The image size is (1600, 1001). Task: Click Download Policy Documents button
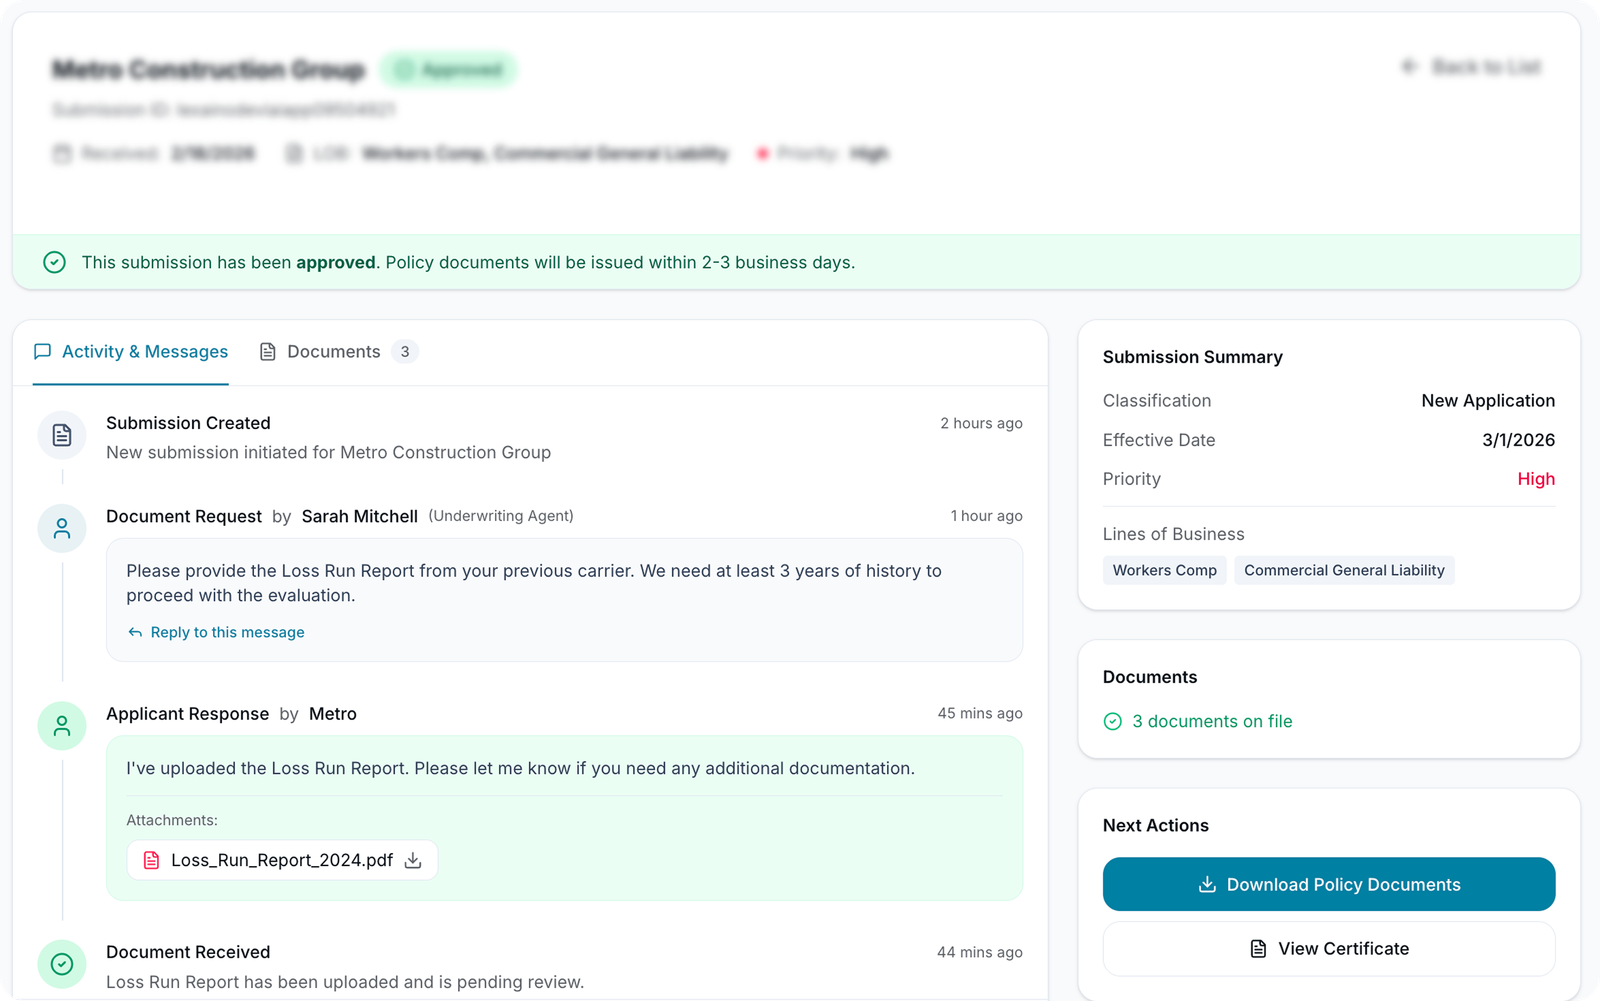[x=1329, y=884]
